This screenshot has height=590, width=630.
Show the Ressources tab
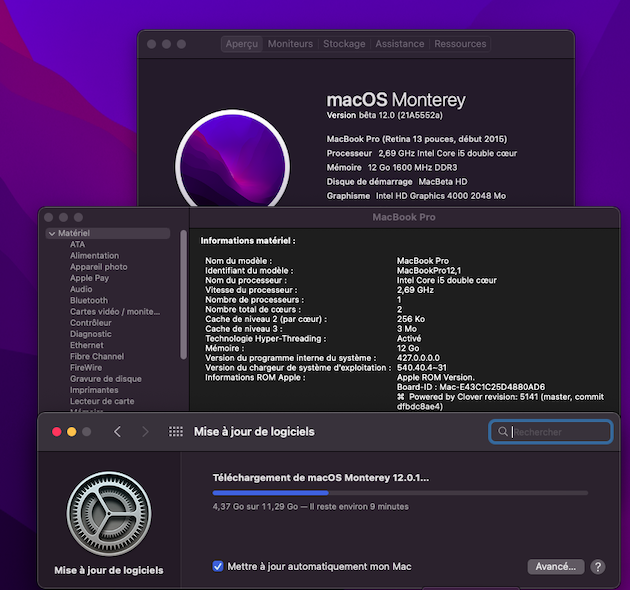460,44
